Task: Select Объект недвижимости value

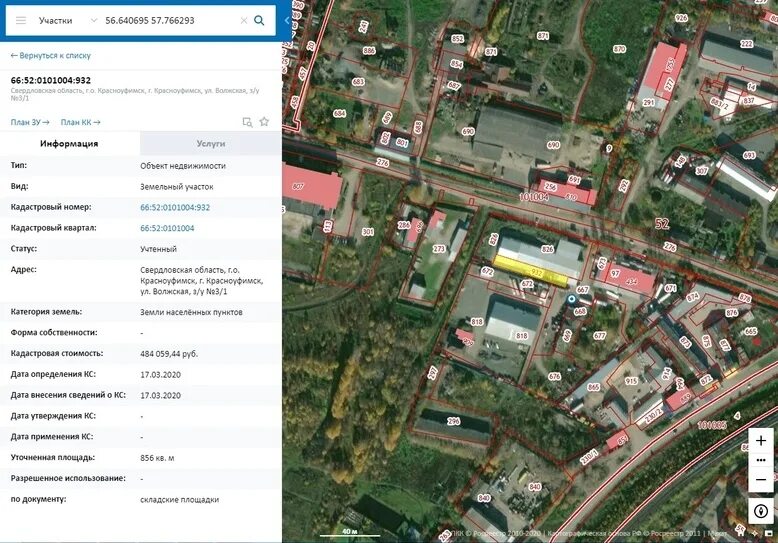Action: (183, 166)
